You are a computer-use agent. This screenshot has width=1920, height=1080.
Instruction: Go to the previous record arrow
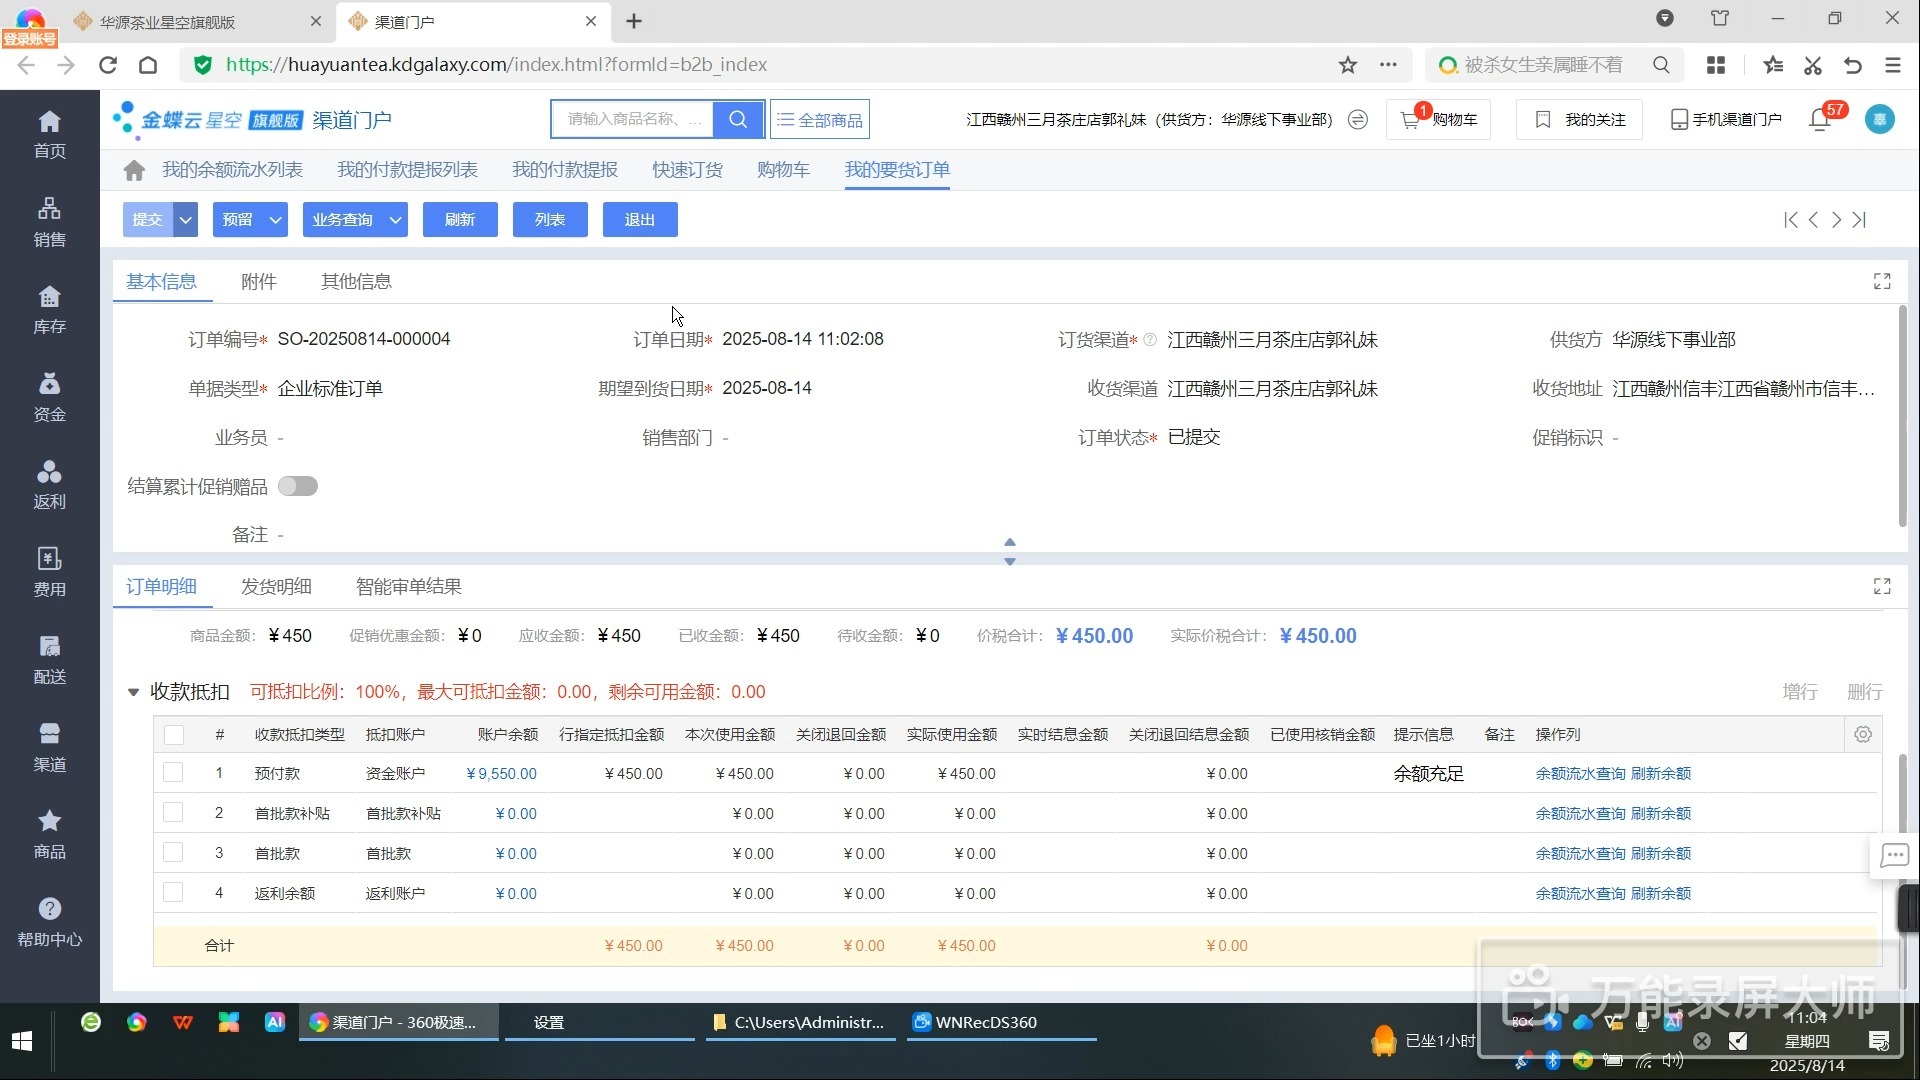(1813, 220)
